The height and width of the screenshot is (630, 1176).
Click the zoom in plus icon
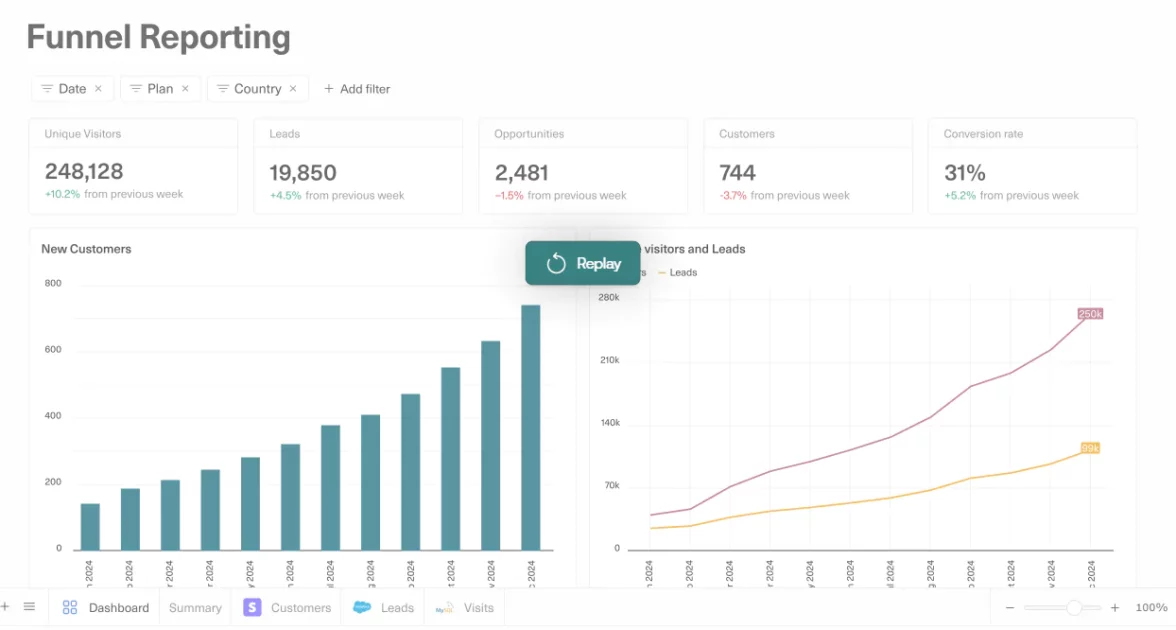1115,607
